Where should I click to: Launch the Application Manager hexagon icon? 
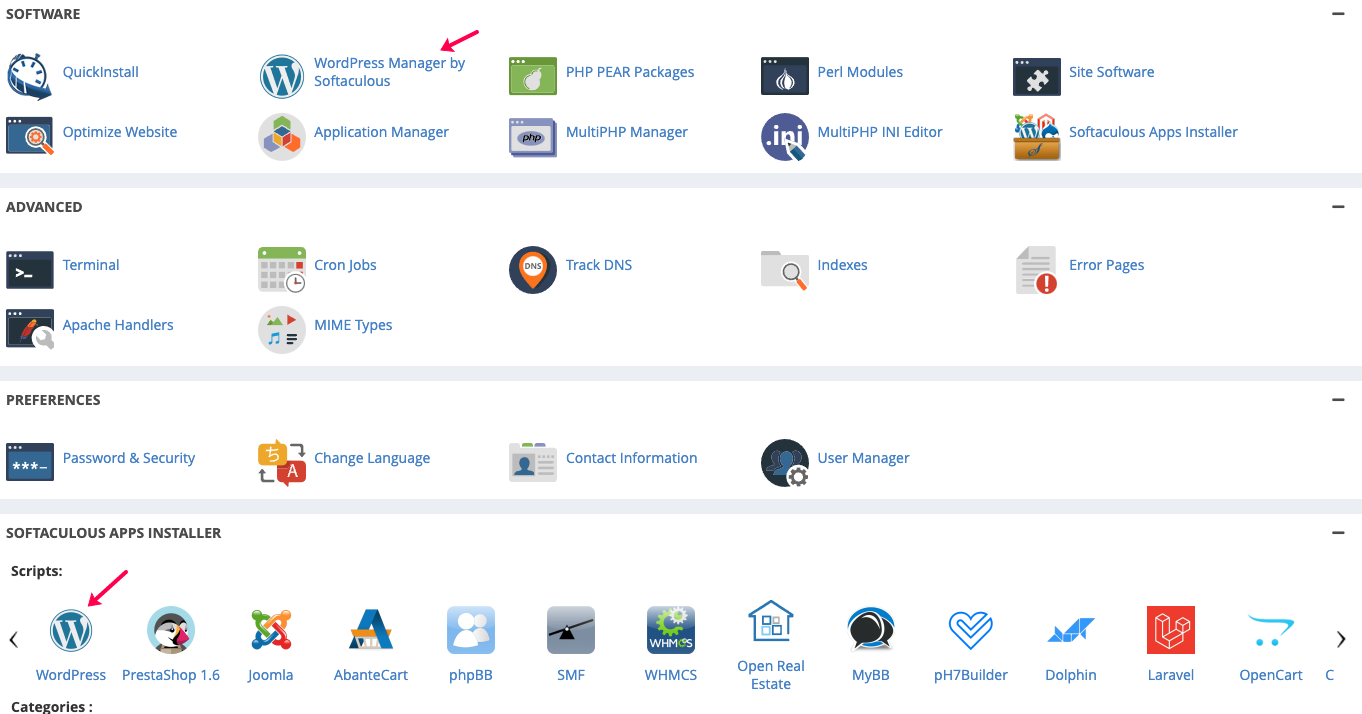tap(282, 136)
